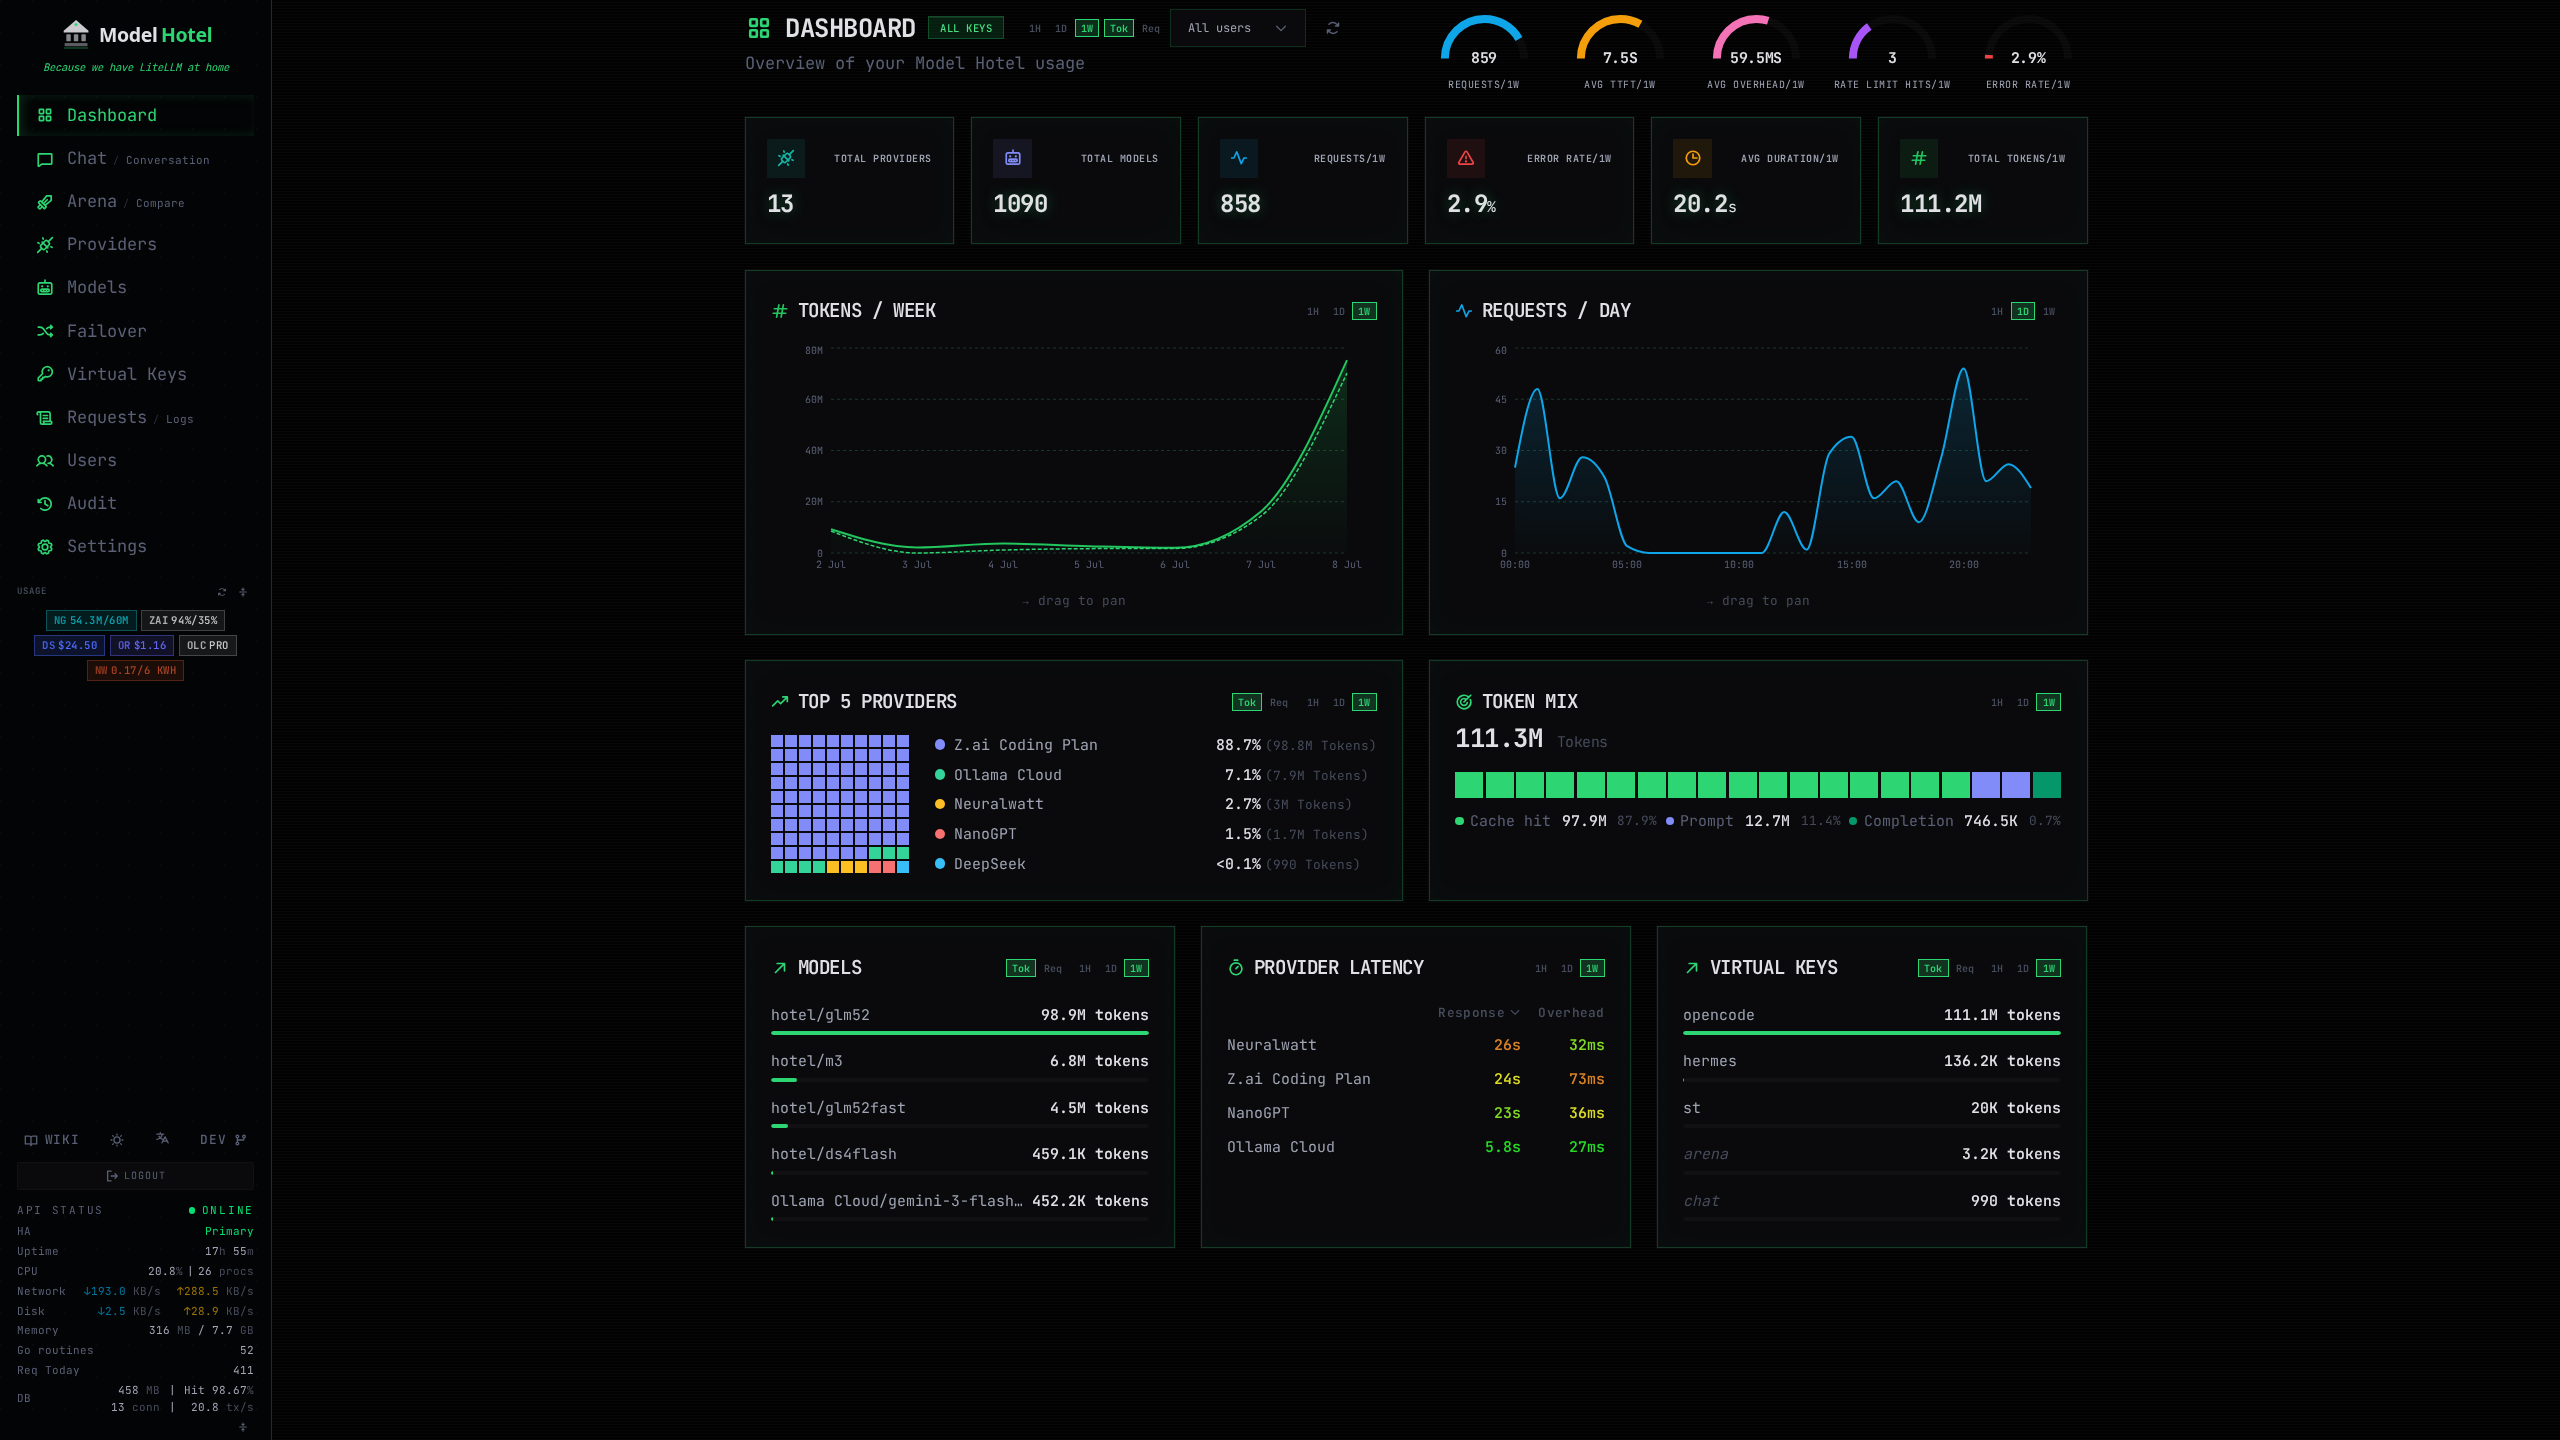Select the hotel/glm52 model row
The image size is (2560, 1440).
pos(960,1021)
